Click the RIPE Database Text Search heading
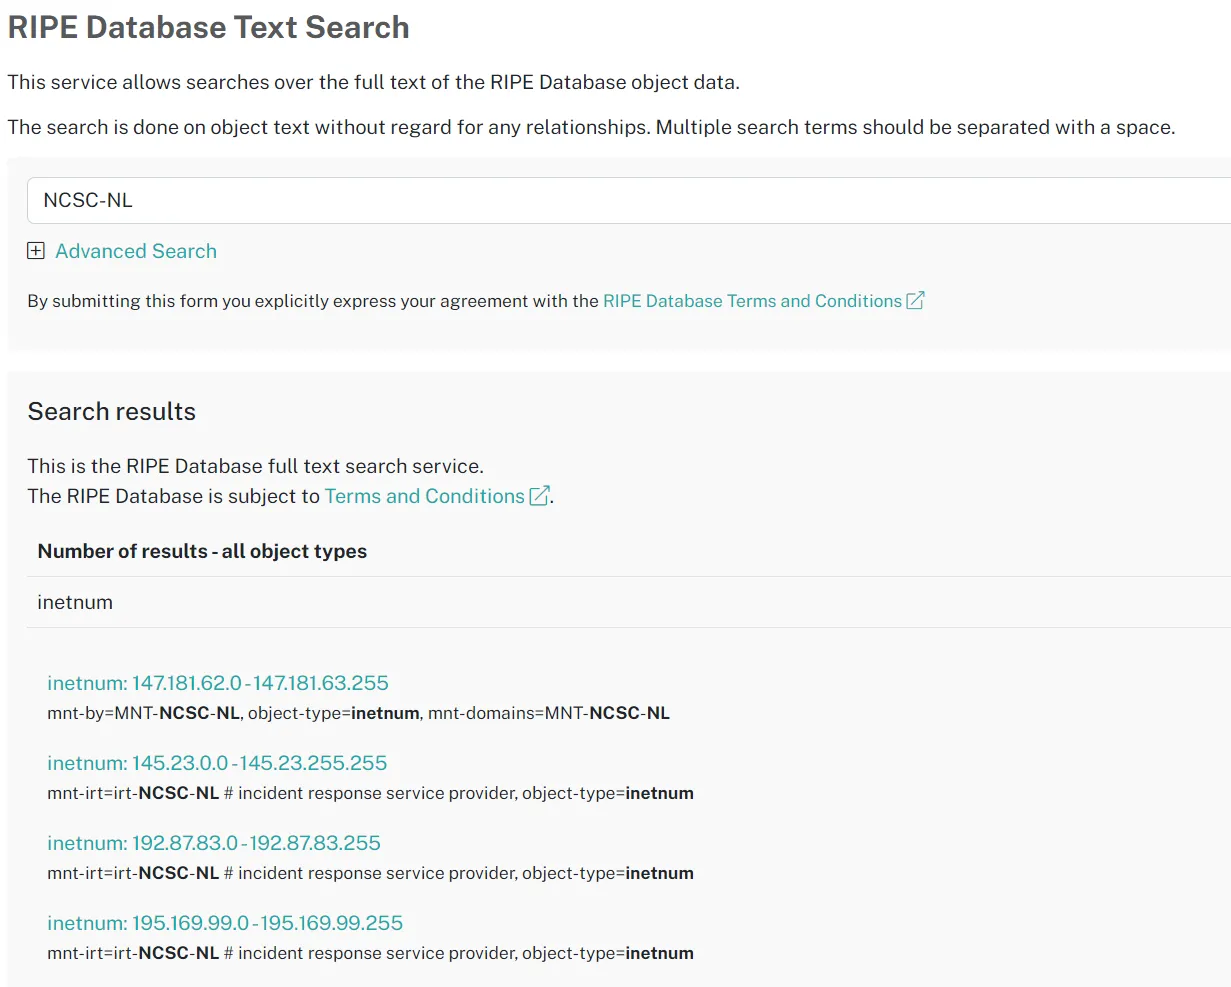 tap(209, 27)
